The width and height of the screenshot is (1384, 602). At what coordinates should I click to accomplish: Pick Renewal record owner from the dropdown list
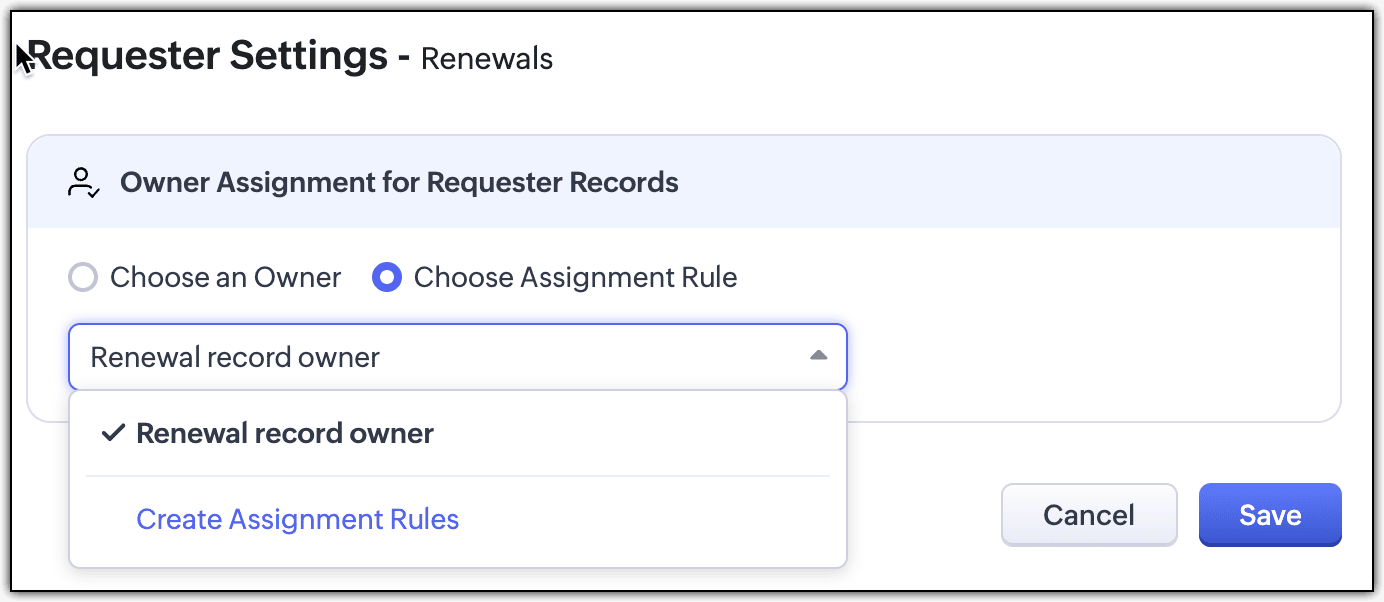point(285,433)
